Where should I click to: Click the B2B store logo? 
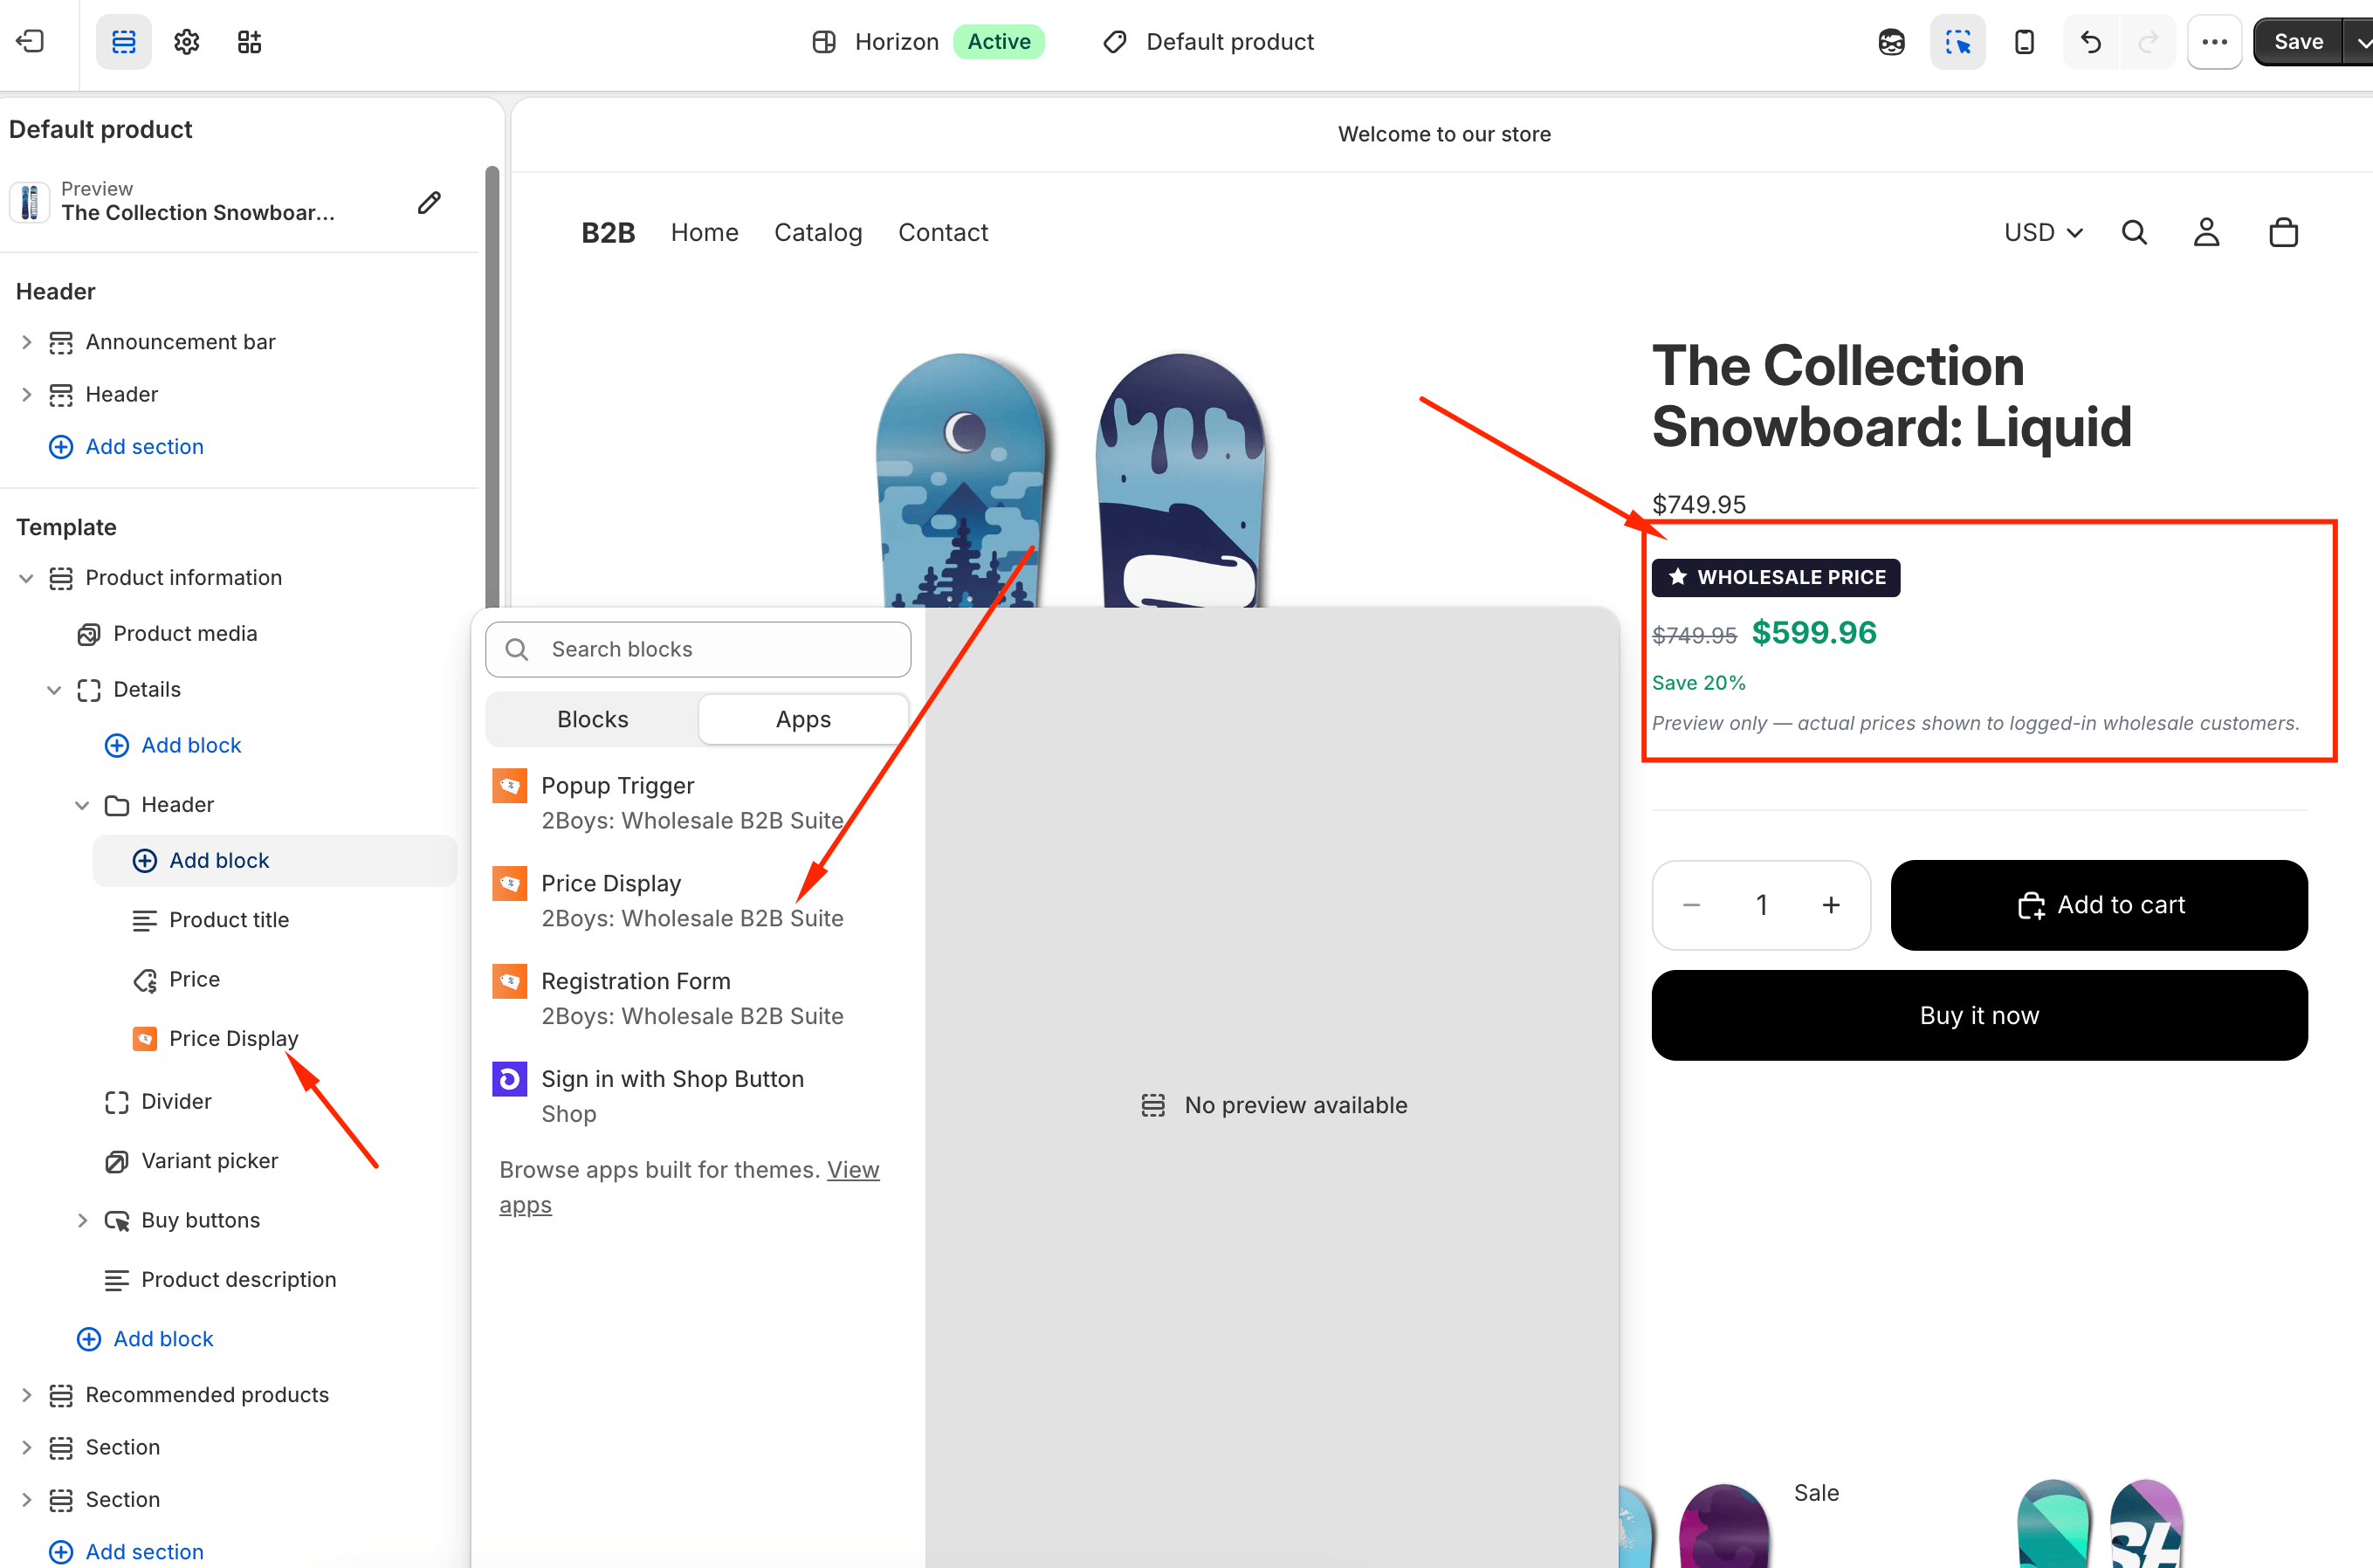pyautogui.click(x=608, y=233)
